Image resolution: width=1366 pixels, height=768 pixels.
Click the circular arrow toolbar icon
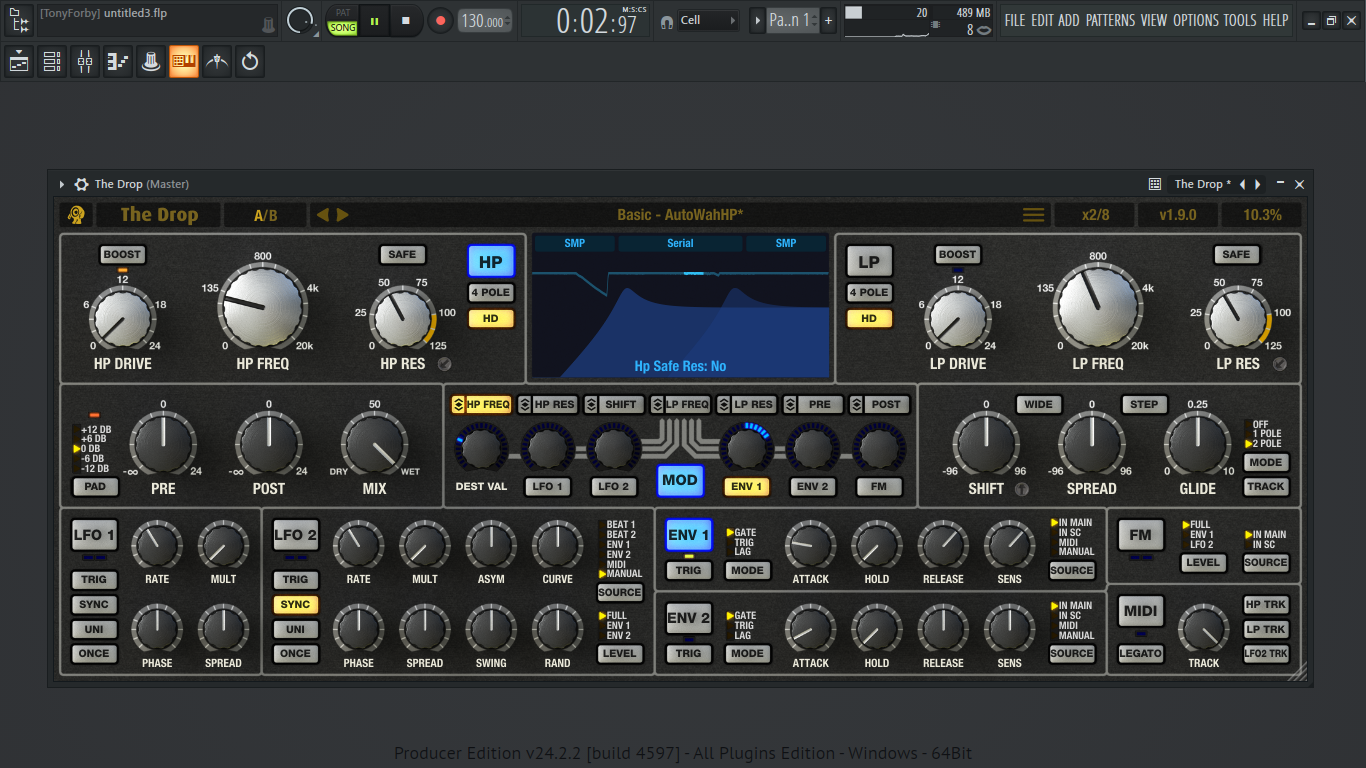[250, 62]
